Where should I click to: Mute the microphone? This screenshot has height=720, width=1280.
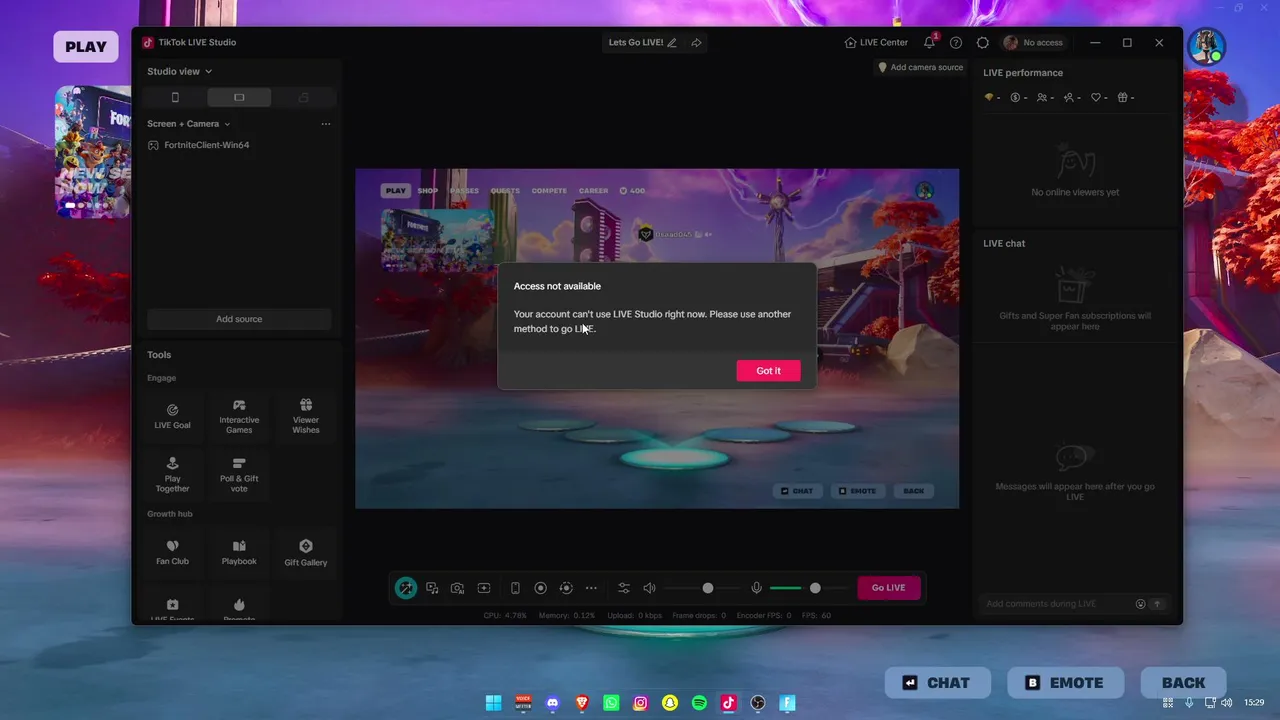pos(756,588)
